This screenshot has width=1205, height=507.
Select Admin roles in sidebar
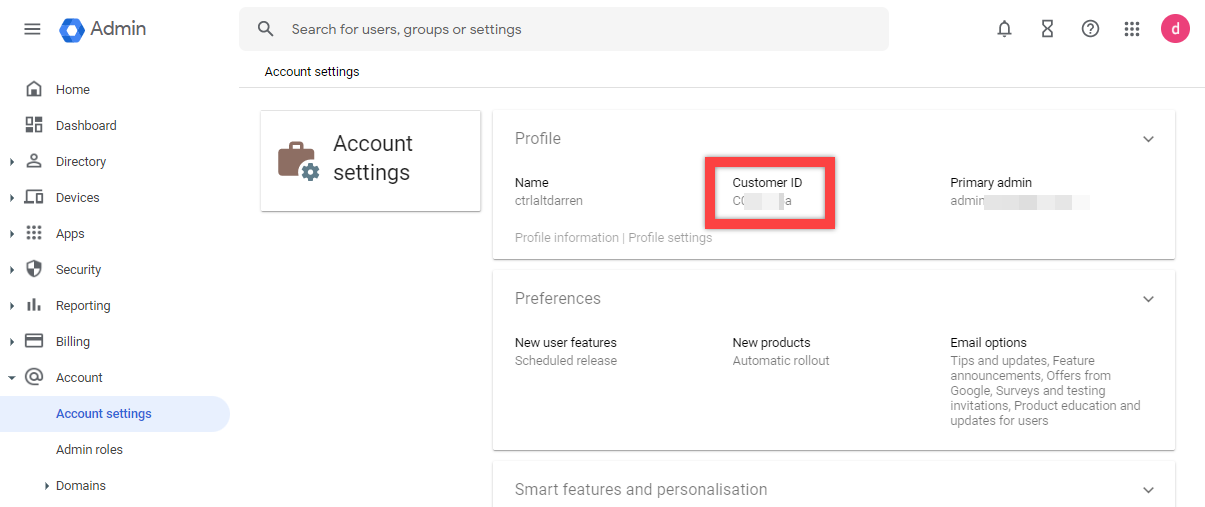[x=89, y=449]
